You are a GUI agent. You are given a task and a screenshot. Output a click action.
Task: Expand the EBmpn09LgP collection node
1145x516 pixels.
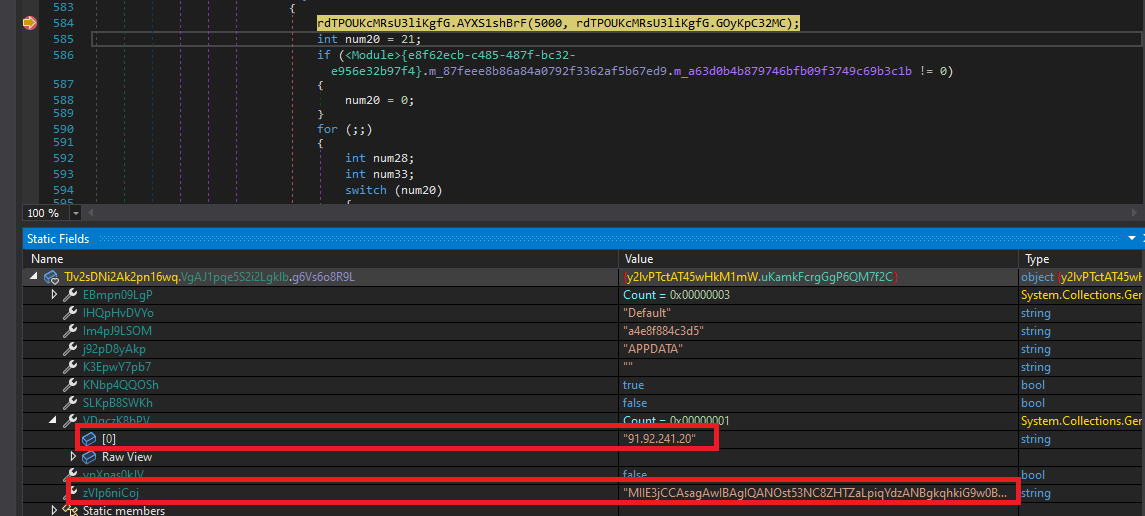click(x=54, y=295)
